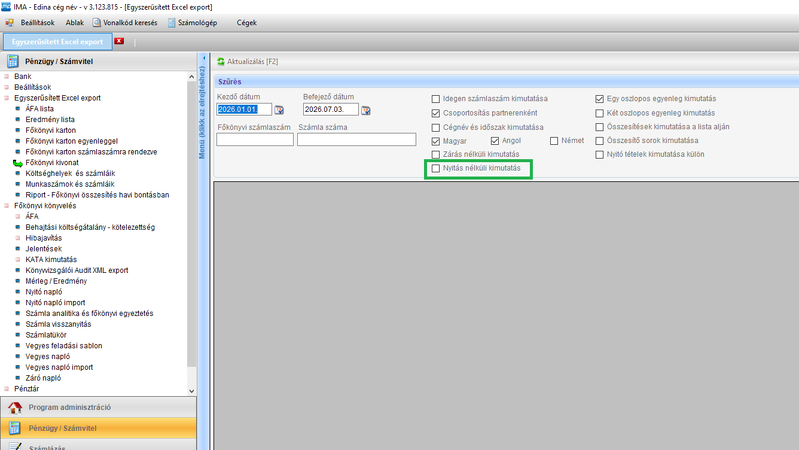799x450 pixels.
Task: Open the Beállítások menu
Action: [37, 23]
